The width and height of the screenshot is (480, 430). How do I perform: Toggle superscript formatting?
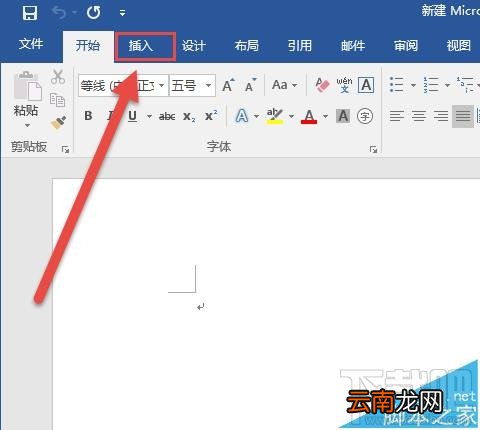(211, 116)
